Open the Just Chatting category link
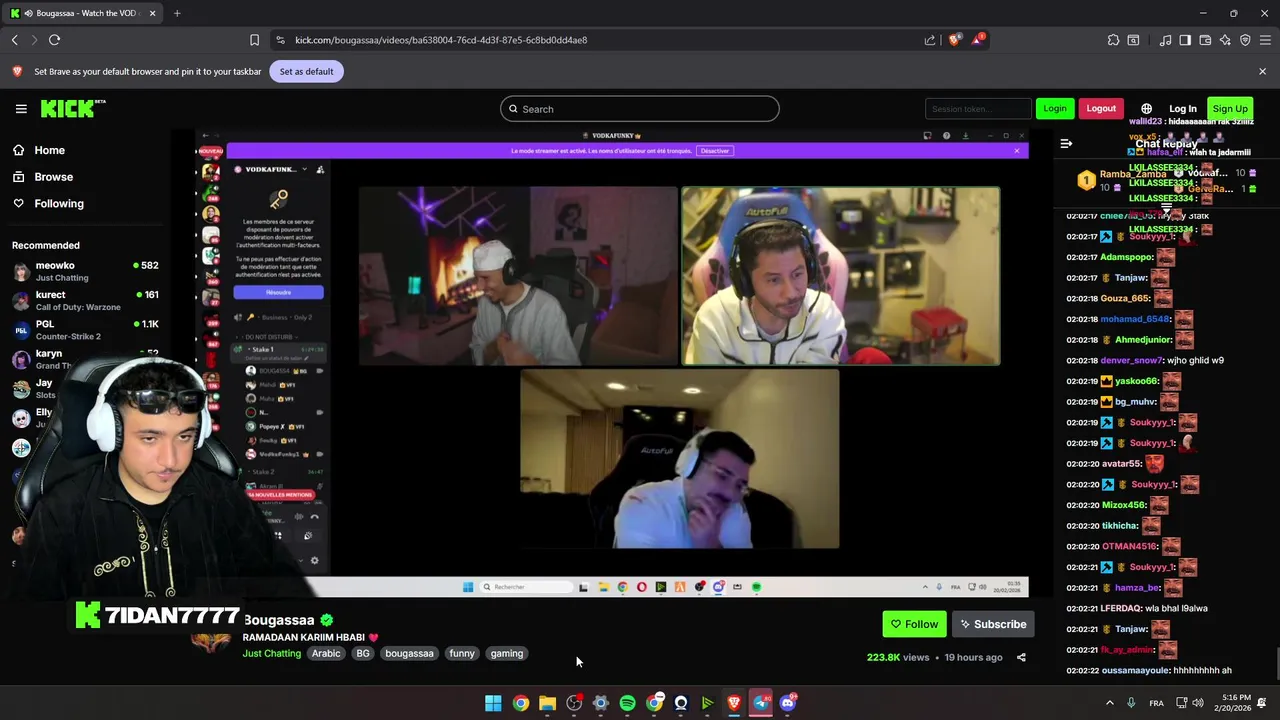 (x=271, y=654)
